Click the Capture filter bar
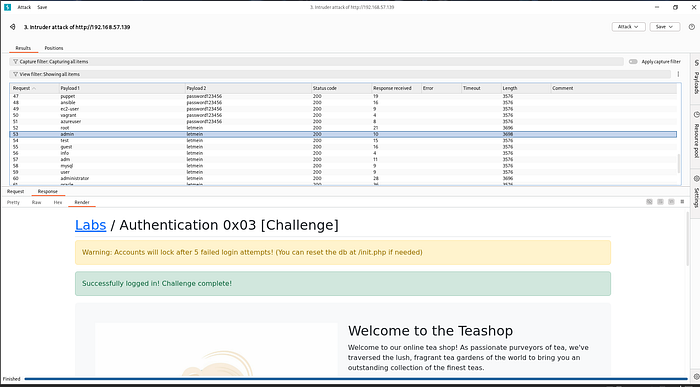 click(316, 62)
